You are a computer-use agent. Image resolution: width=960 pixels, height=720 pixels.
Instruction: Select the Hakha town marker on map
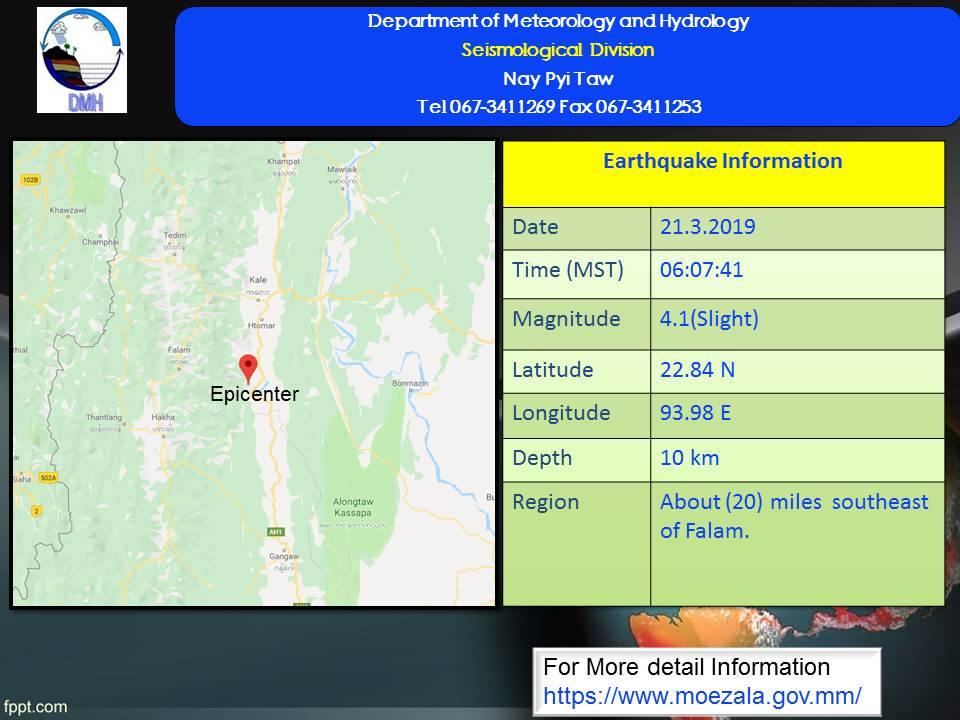click(x=164, y=417)
